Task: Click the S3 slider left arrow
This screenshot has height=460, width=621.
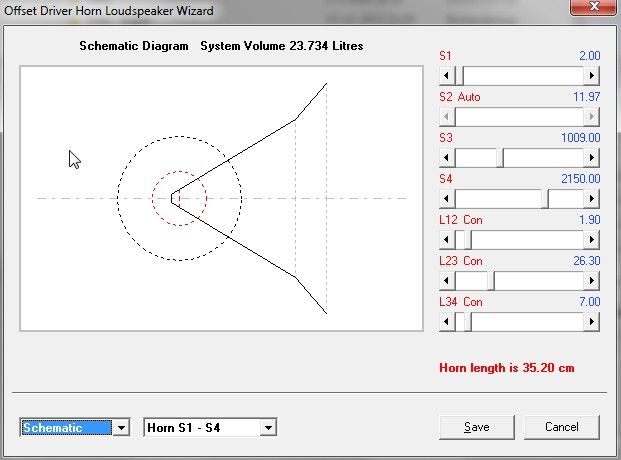Action: [x=447, y=157]
